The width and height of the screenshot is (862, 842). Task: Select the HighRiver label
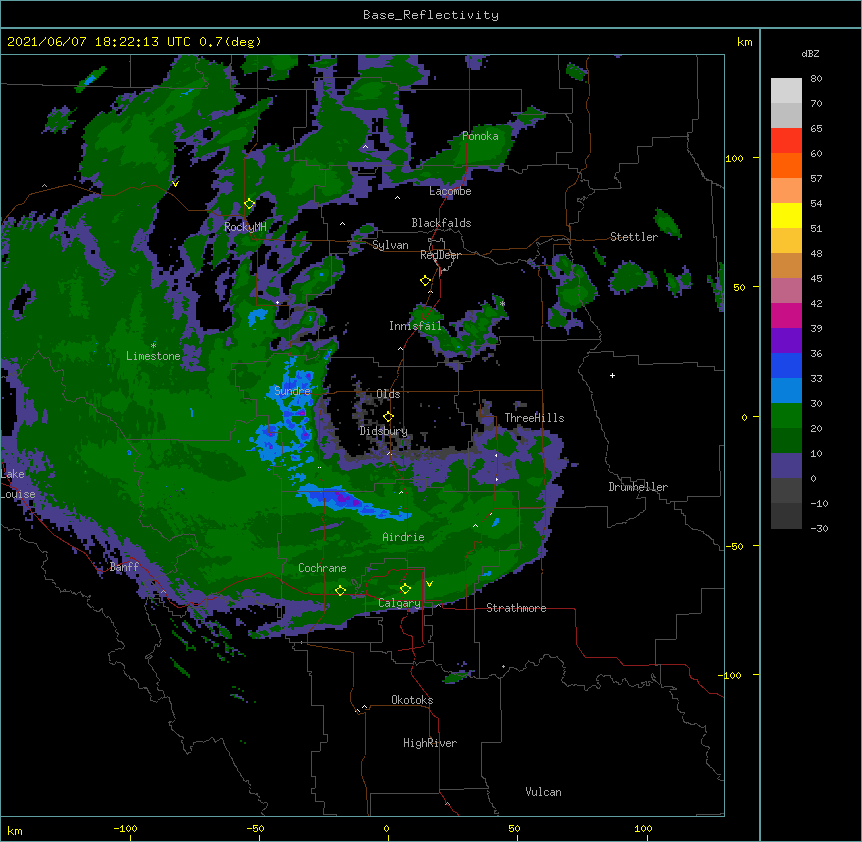point(430,743)
